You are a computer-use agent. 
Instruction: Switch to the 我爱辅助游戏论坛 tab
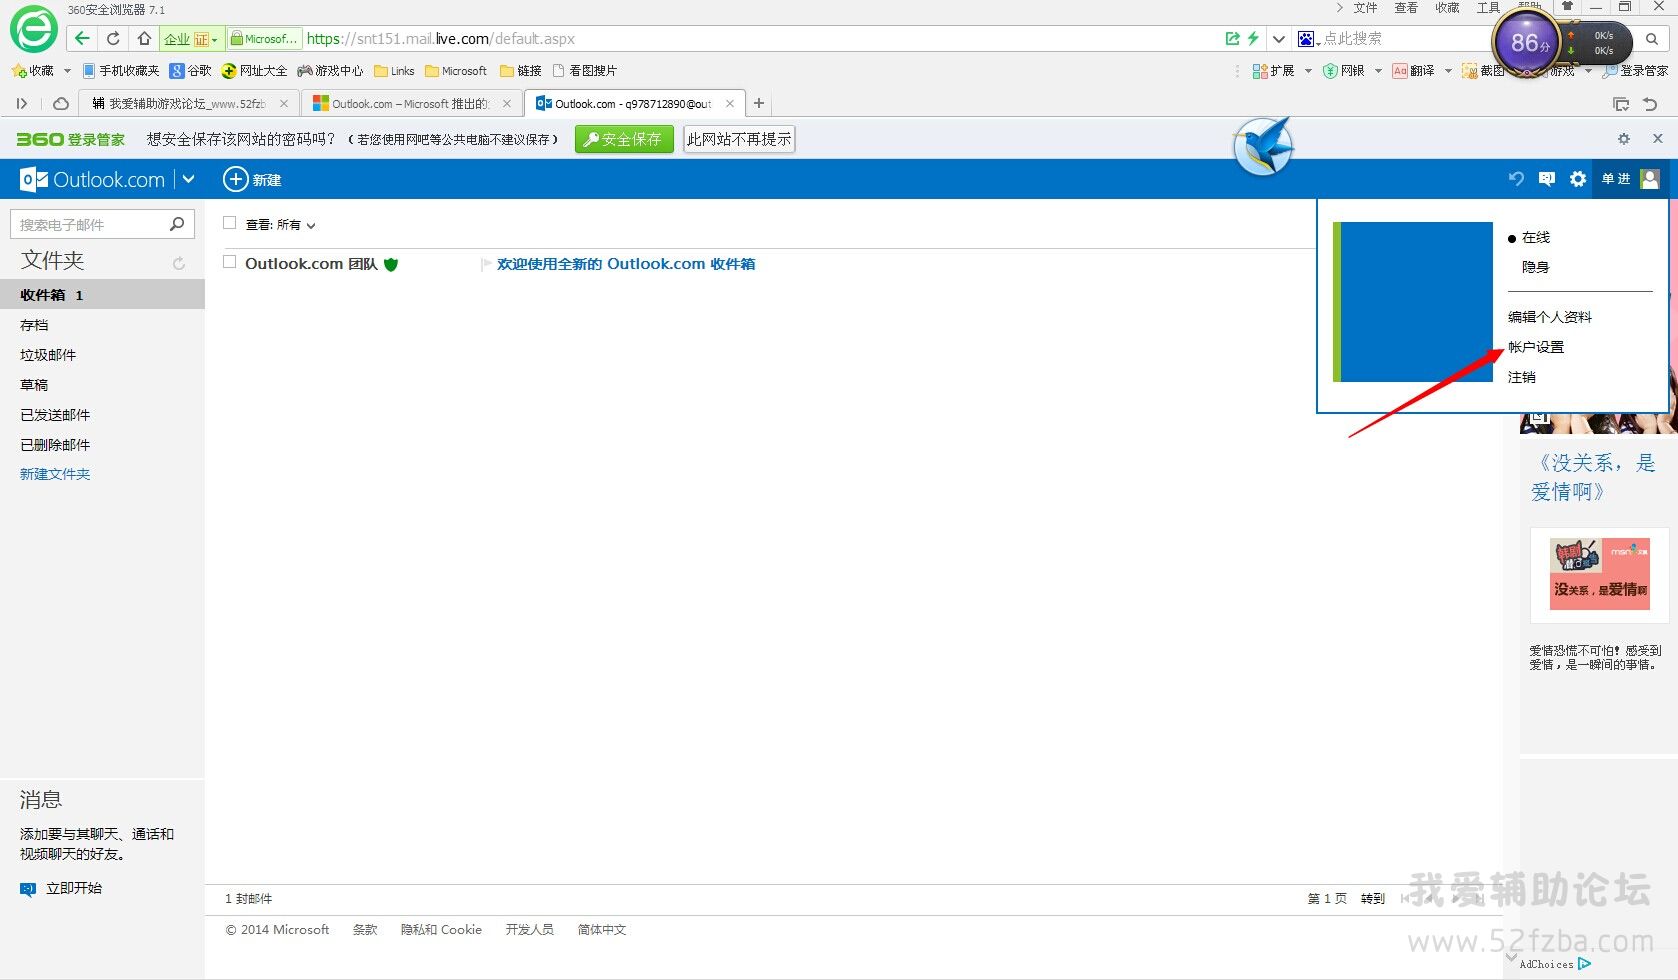tap(188, 103)
